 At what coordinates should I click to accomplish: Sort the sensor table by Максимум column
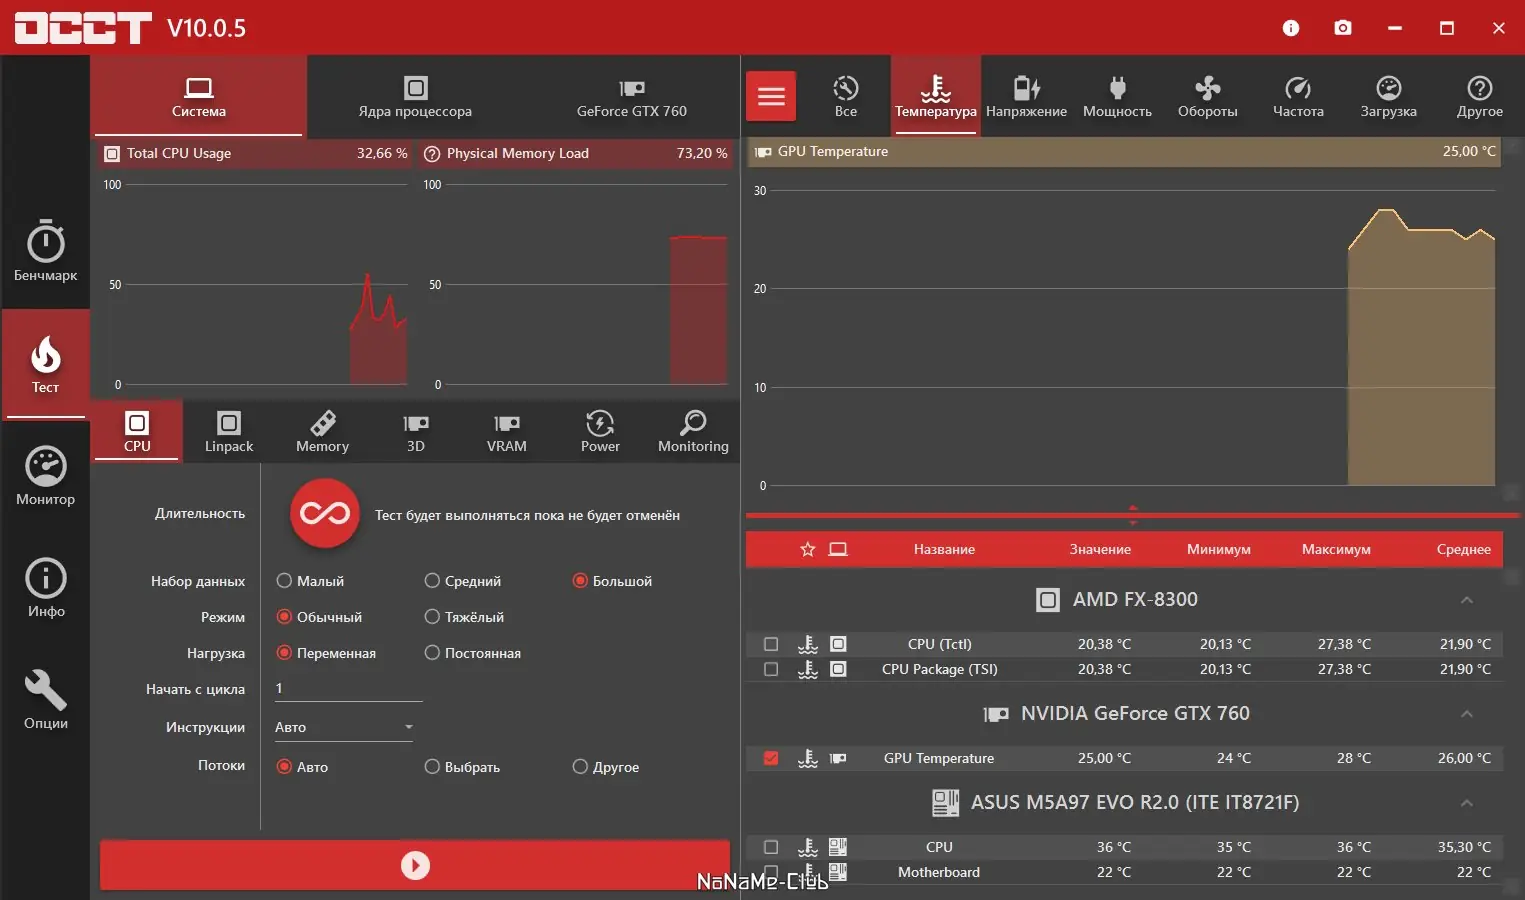coord(1336,549)
